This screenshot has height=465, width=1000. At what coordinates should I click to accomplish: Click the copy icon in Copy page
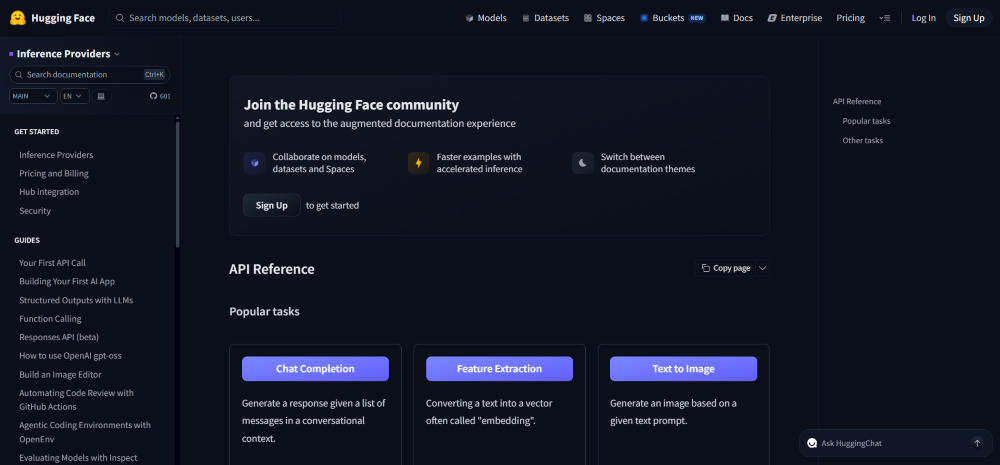click(705, 268)
